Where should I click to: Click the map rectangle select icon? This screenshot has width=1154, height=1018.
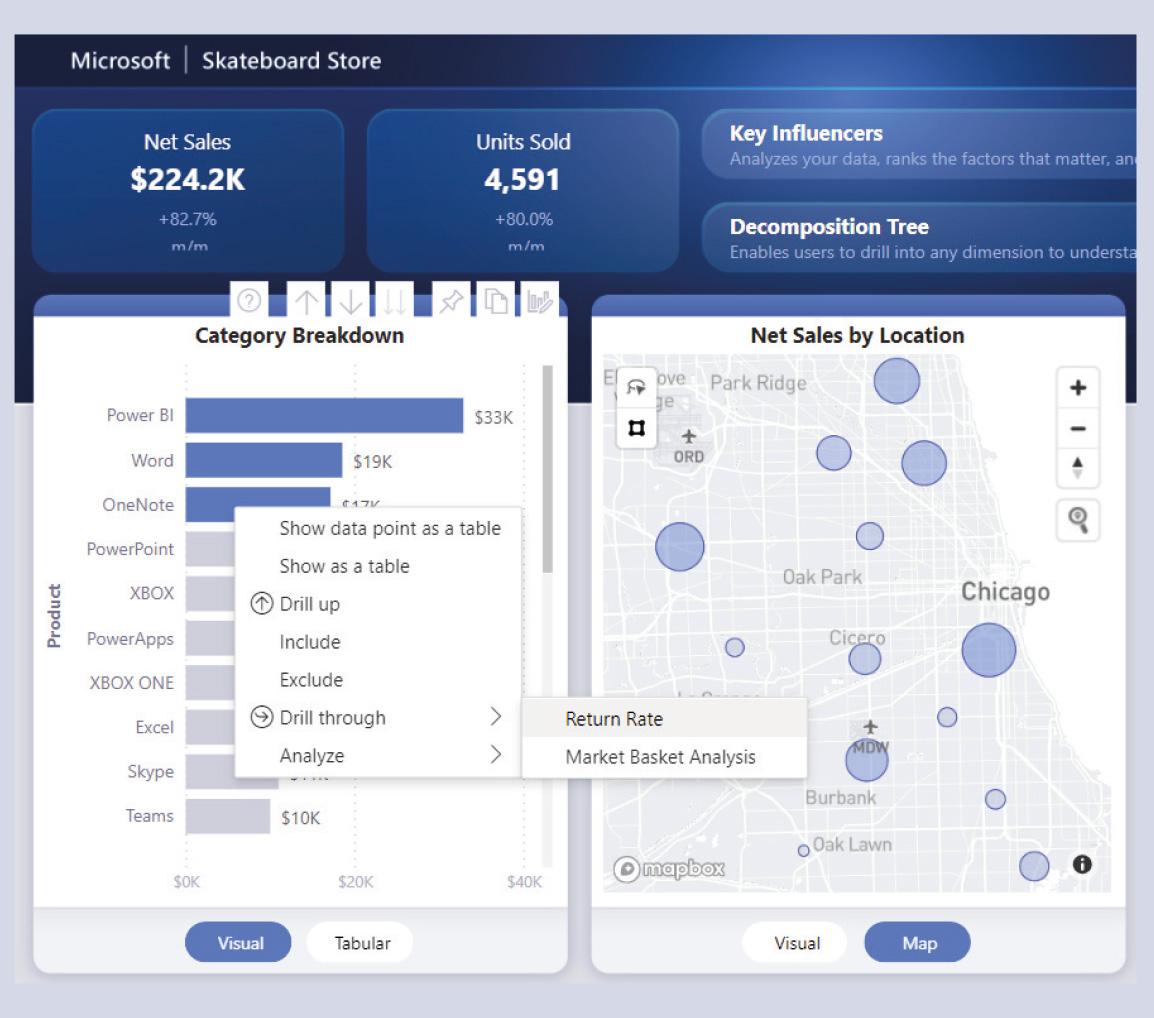[x=636, y=428]
